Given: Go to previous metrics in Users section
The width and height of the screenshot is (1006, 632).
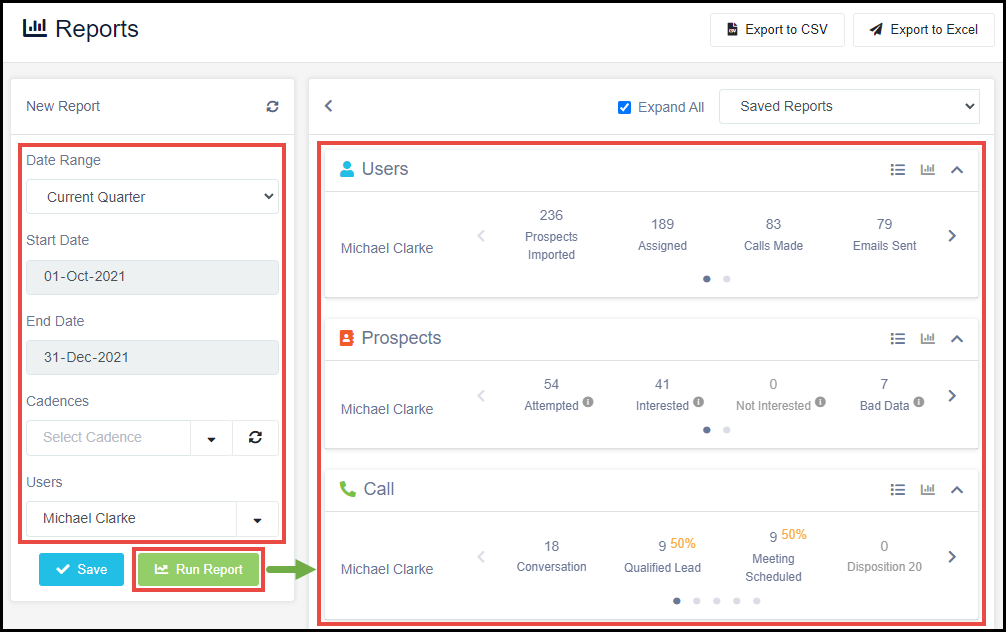Looking at the screenshot, I should pyautogui.click(x=481, y=236).
